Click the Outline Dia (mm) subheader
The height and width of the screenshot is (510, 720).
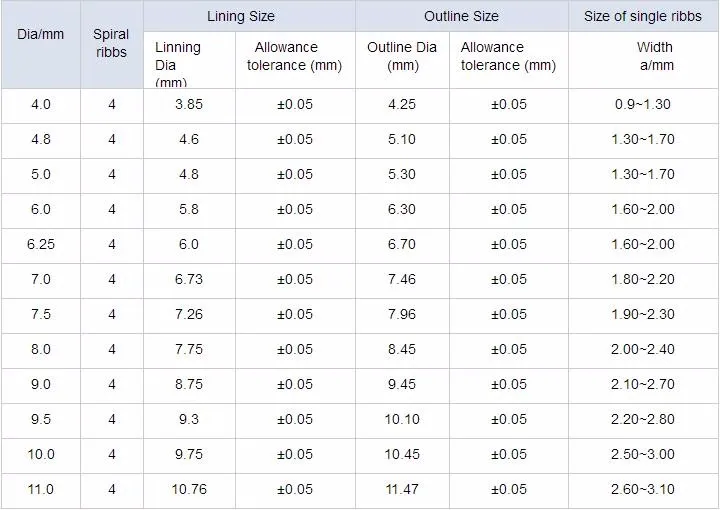click(401, 56)
